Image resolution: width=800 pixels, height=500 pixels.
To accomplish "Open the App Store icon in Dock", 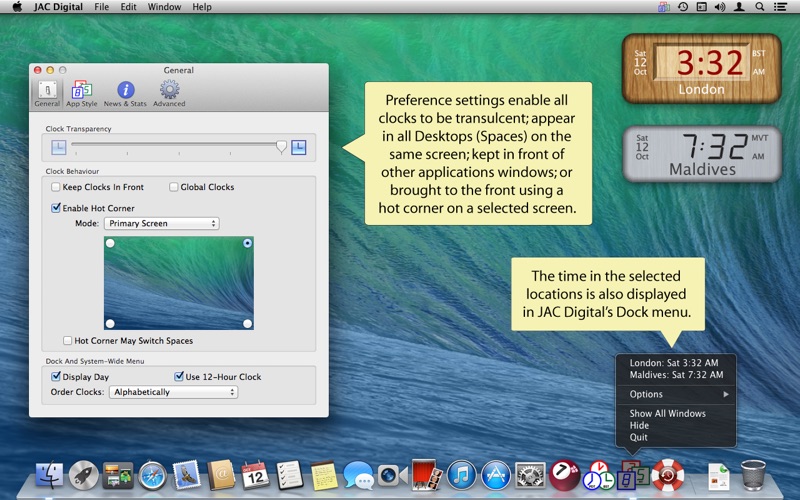I will [495, 476].
